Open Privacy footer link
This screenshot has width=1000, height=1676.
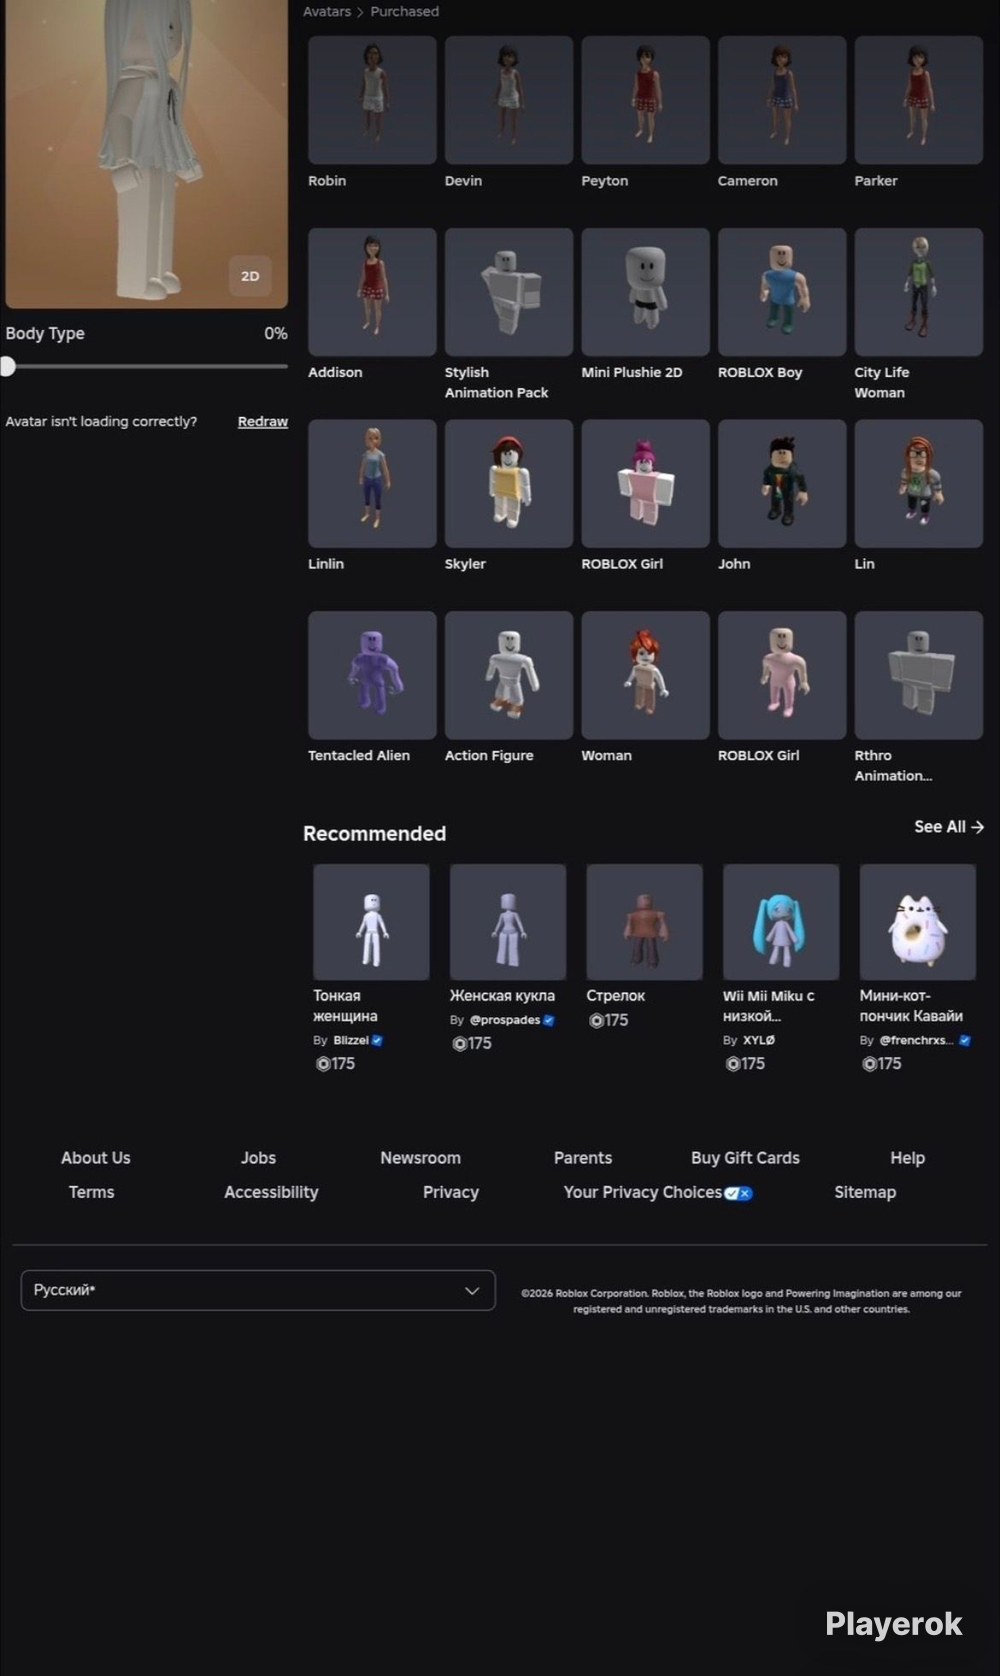coord(451,1192)
